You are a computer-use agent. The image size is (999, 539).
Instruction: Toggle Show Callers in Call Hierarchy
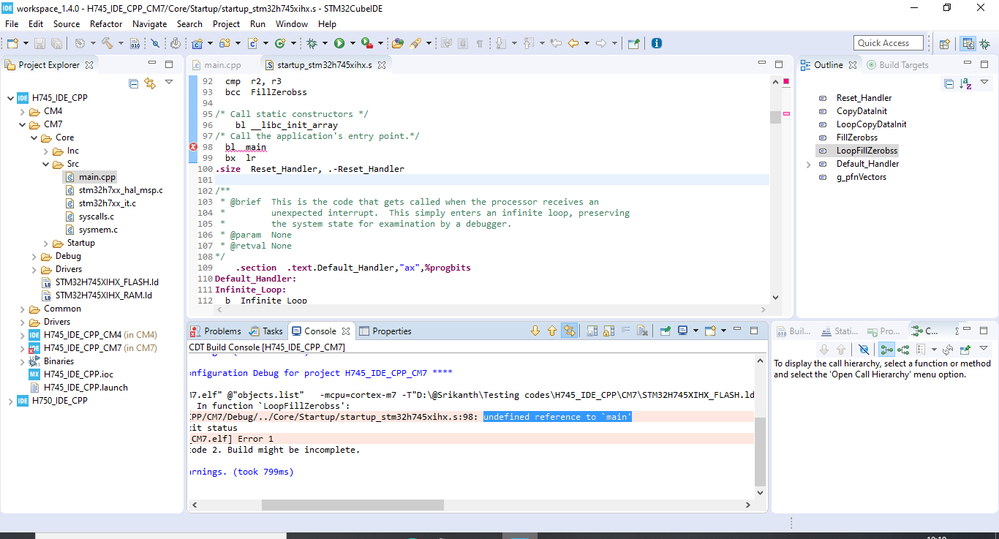pos(886,349)
